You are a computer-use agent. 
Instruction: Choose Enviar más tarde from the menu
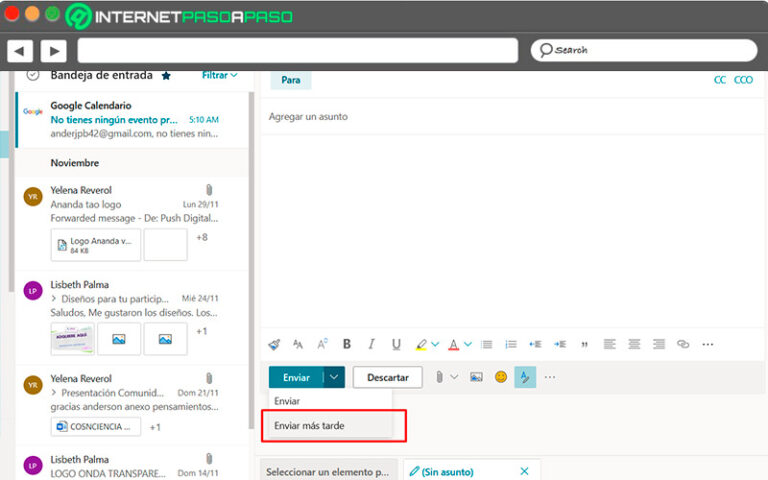coord(309,425)
